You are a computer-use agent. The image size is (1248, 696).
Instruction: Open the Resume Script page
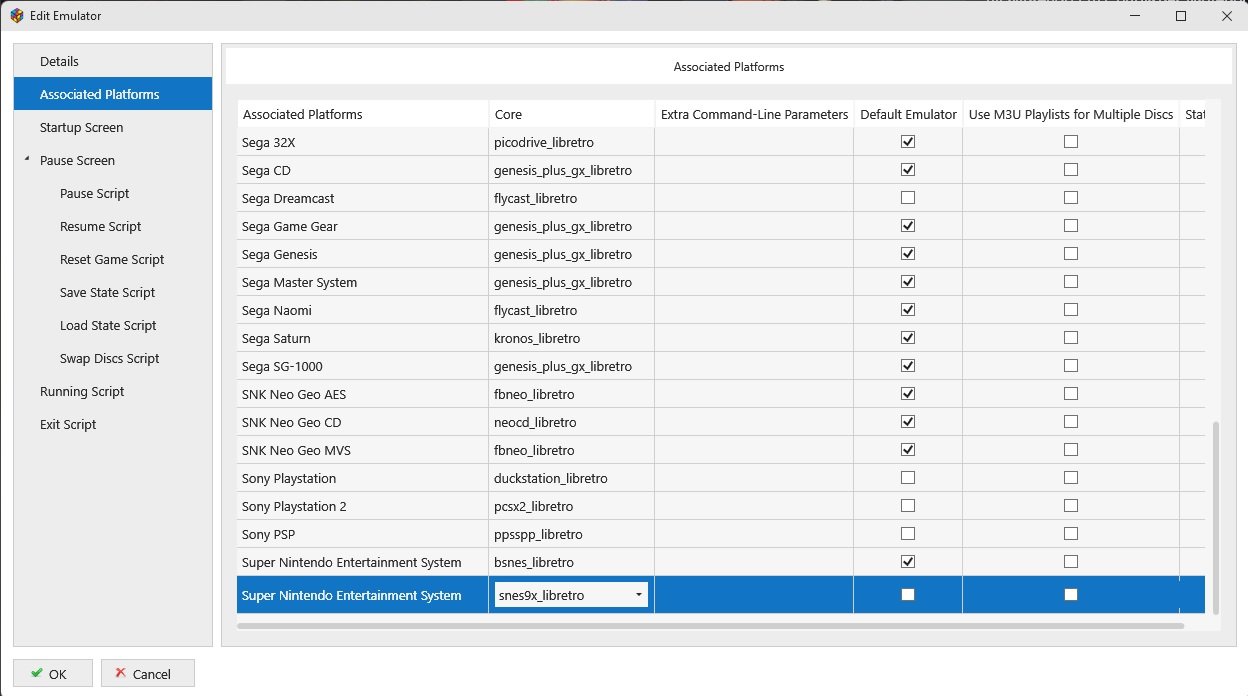(x=113, y=226)
